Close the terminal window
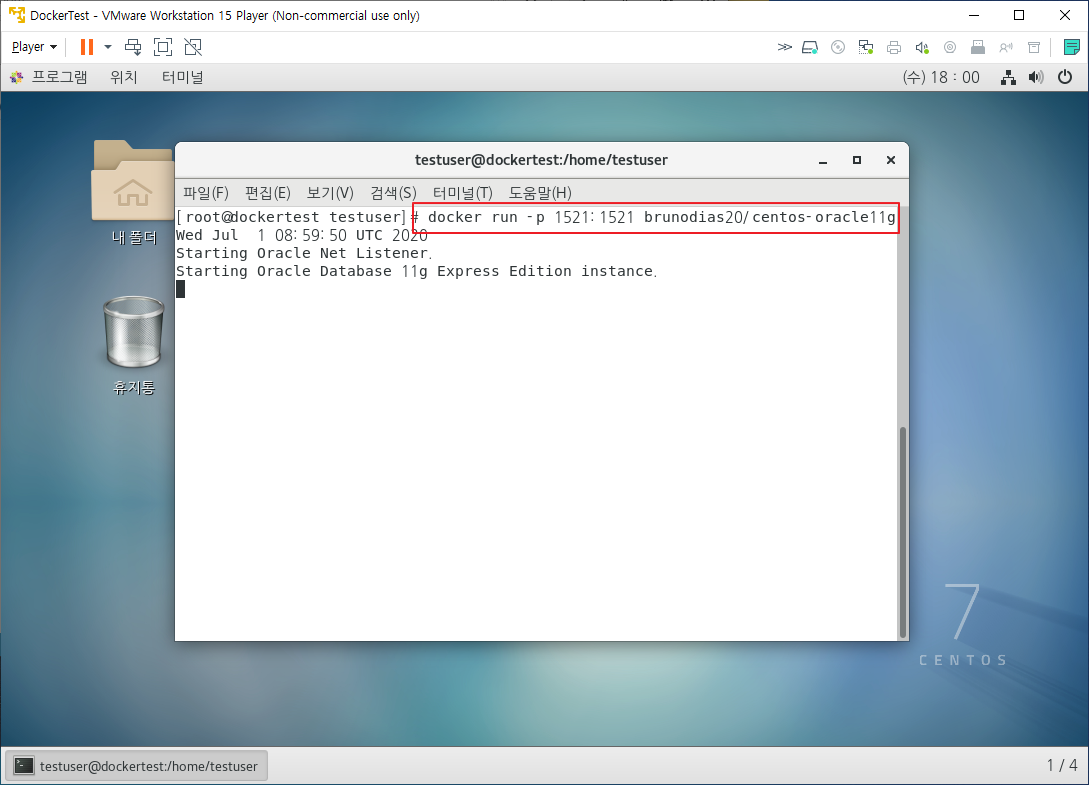Image resolution: width=1089 pixels, height=785 pixels. coord(891,160)
